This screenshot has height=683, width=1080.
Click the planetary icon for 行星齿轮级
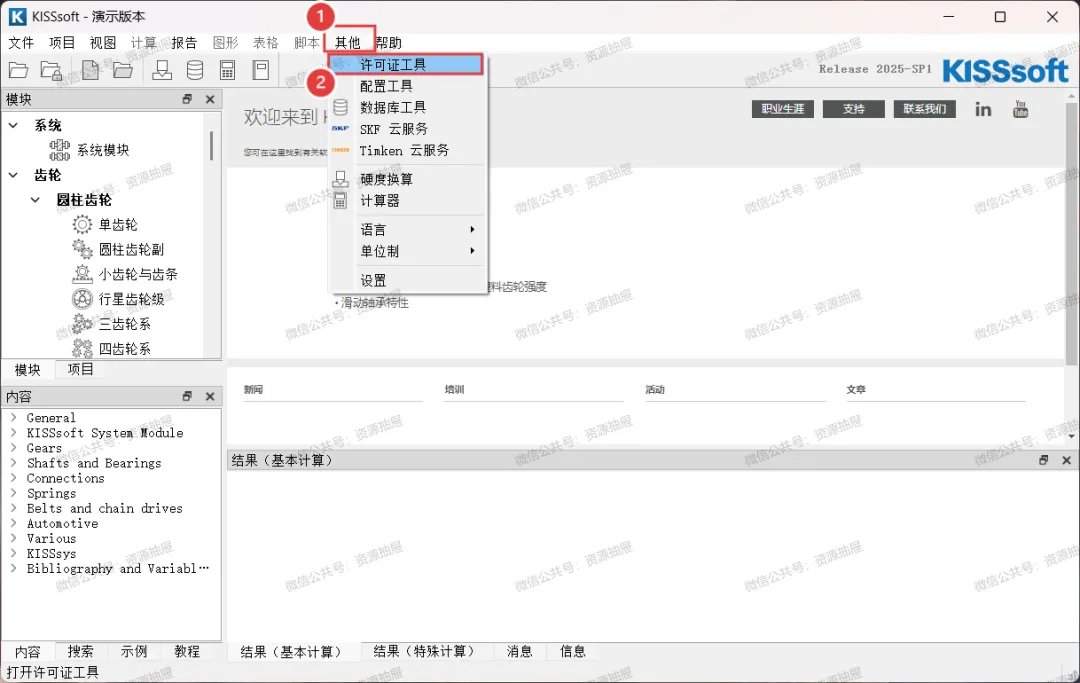[x=82, y=299]
